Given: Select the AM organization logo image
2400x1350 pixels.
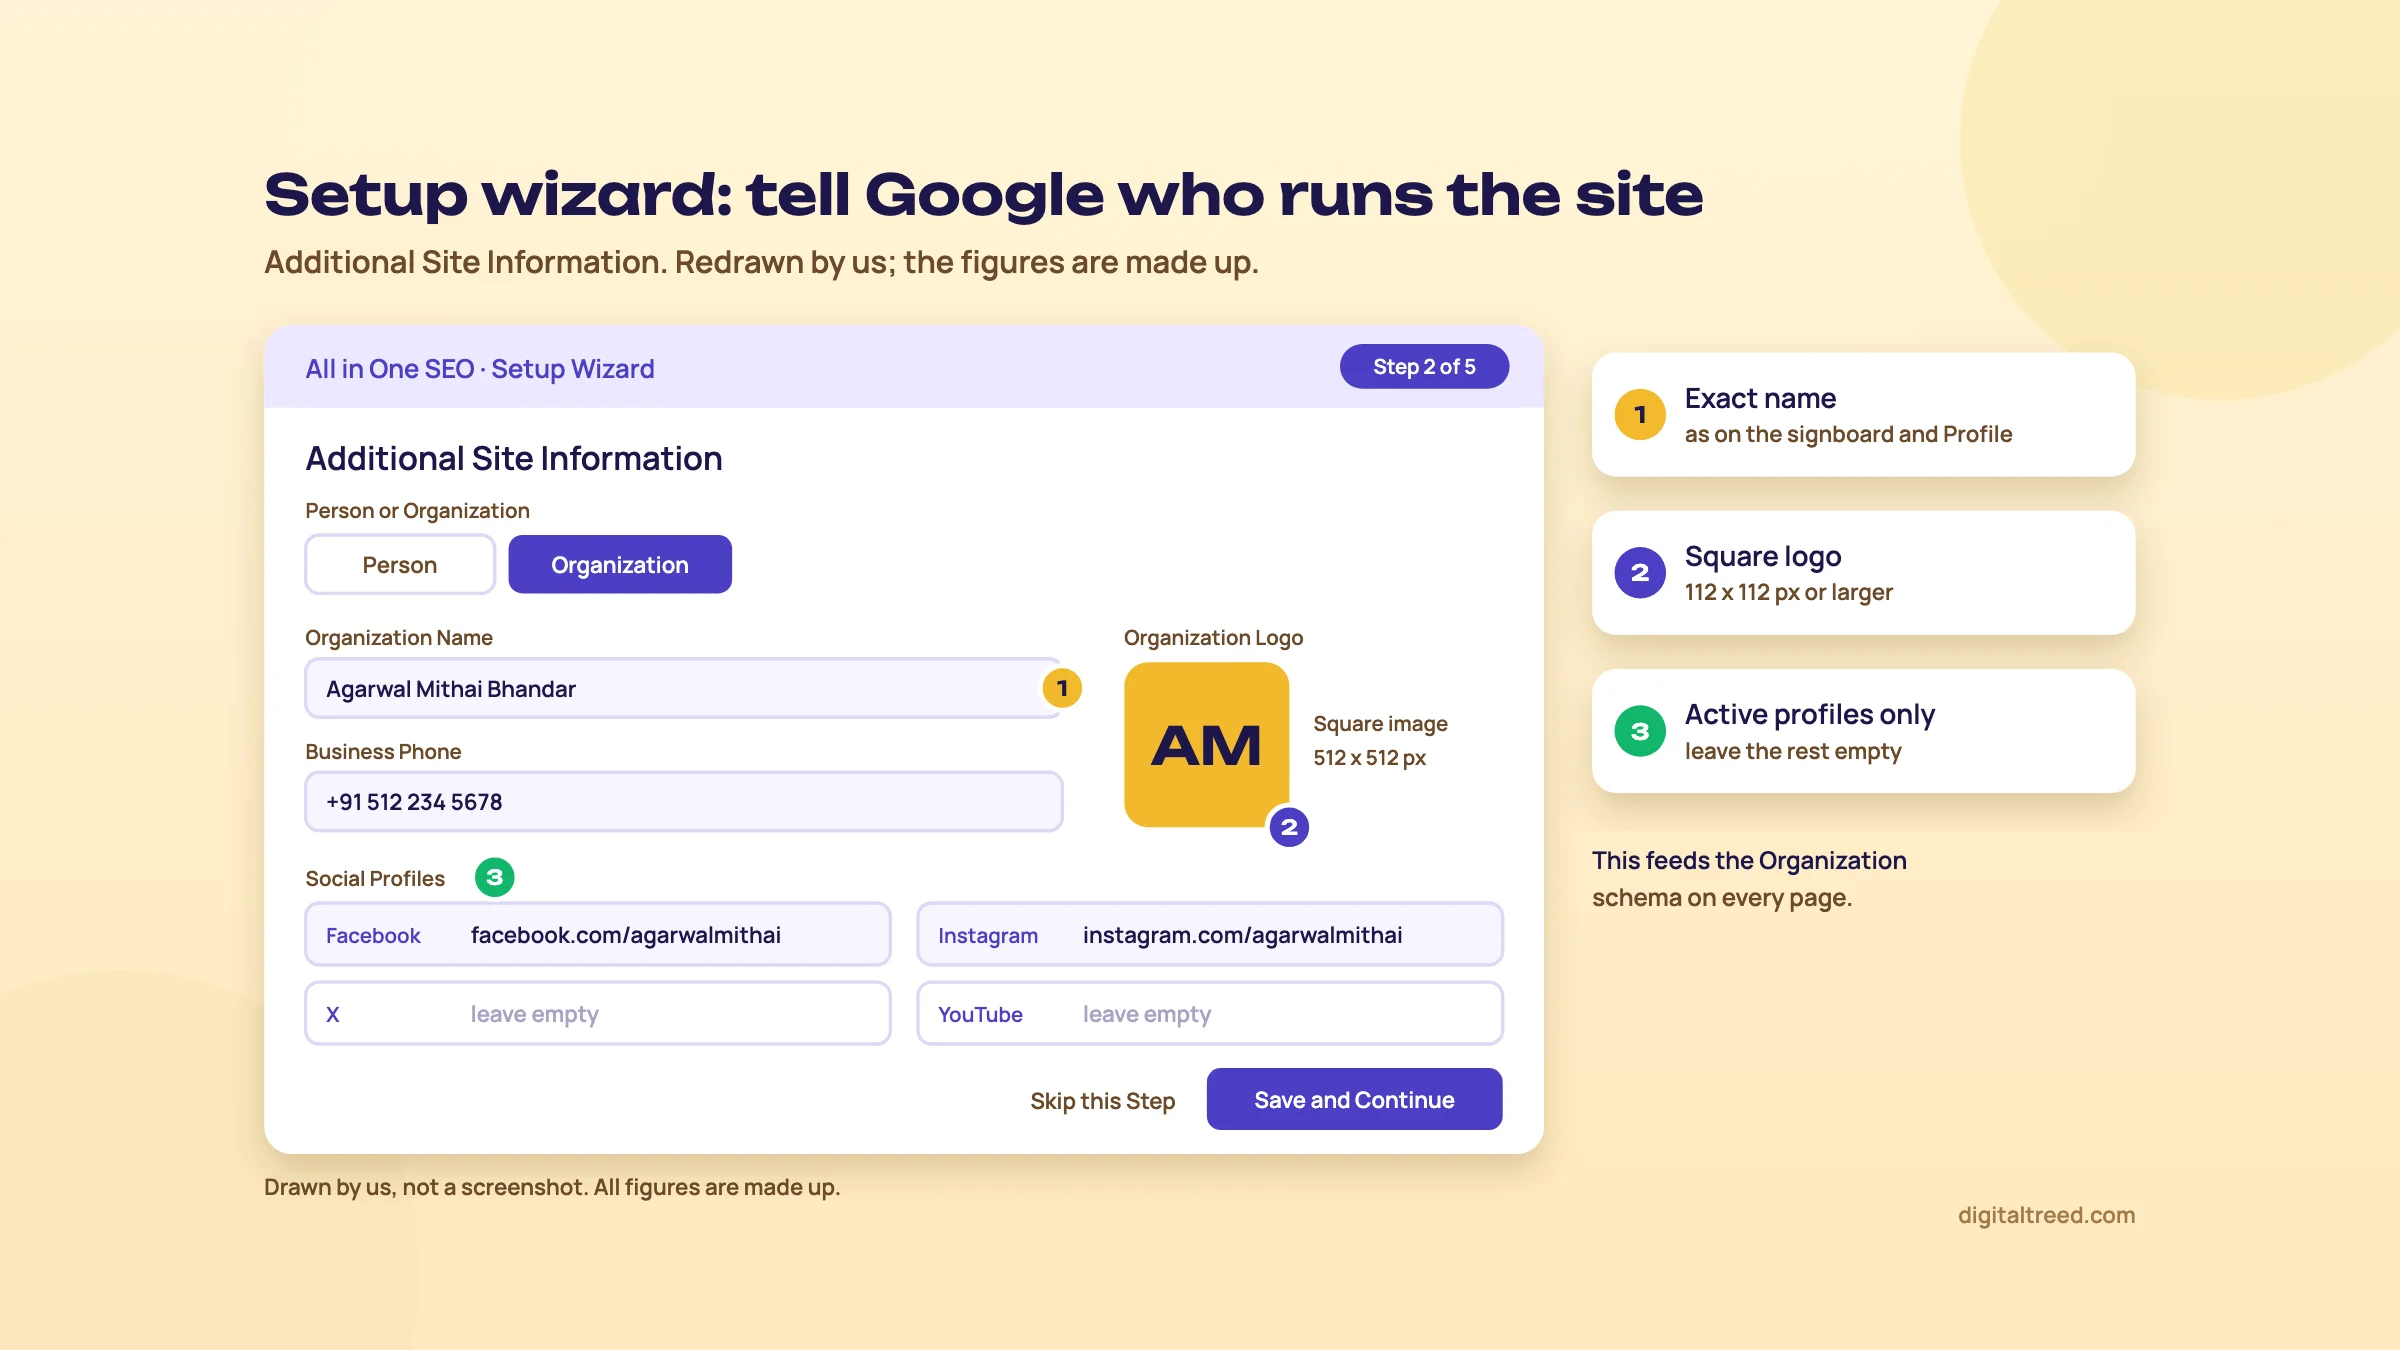Looking at the screenshot, I should tap(1206, 745).
